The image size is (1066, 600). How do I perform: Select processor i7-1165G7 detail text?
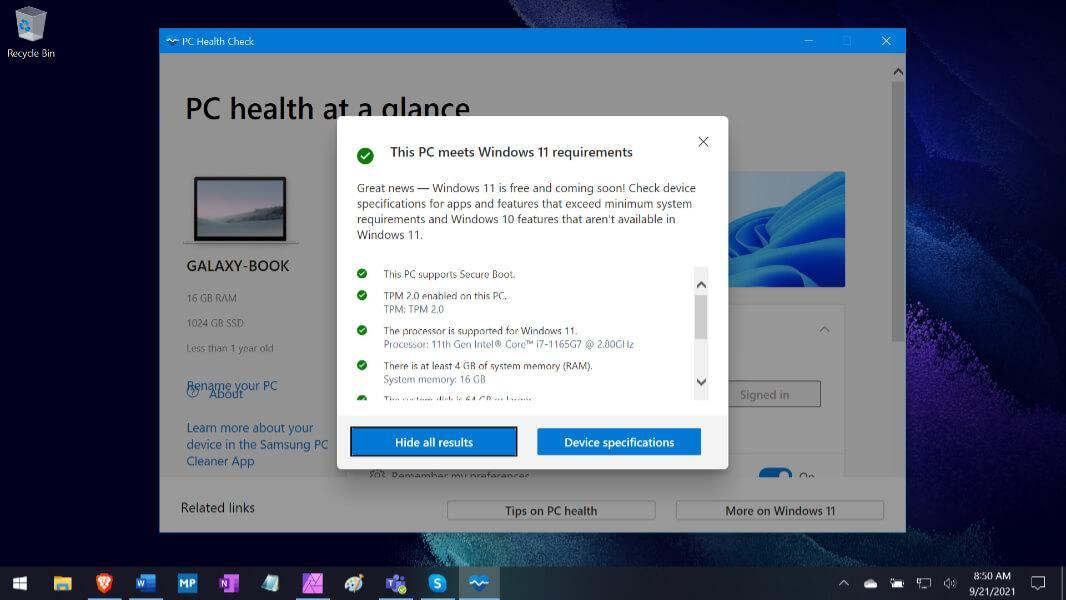508,345
